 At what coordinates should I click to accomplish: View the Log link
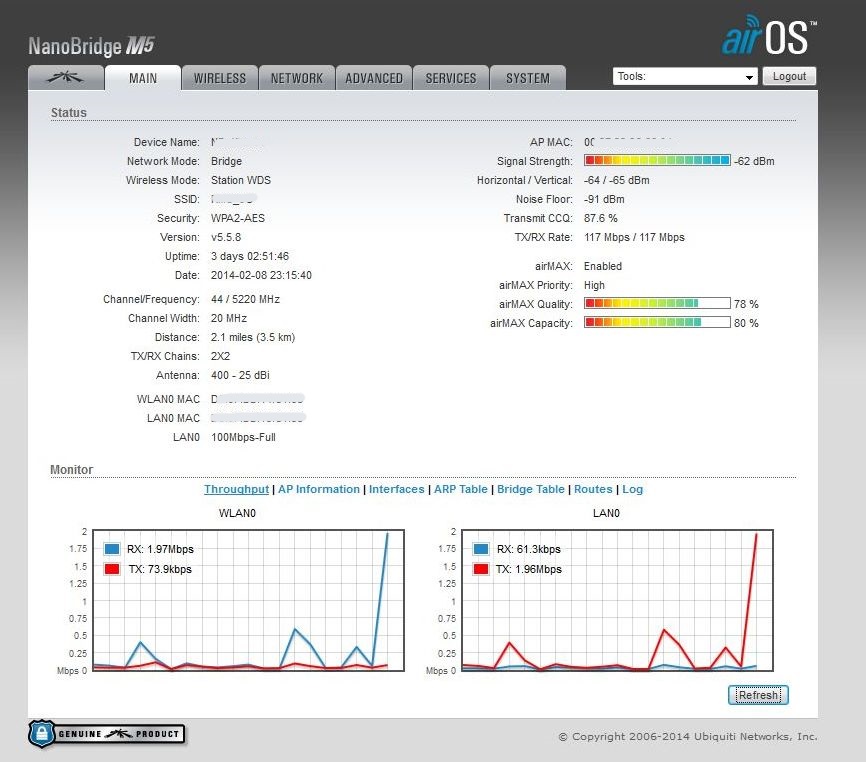(x=632, y=489)
